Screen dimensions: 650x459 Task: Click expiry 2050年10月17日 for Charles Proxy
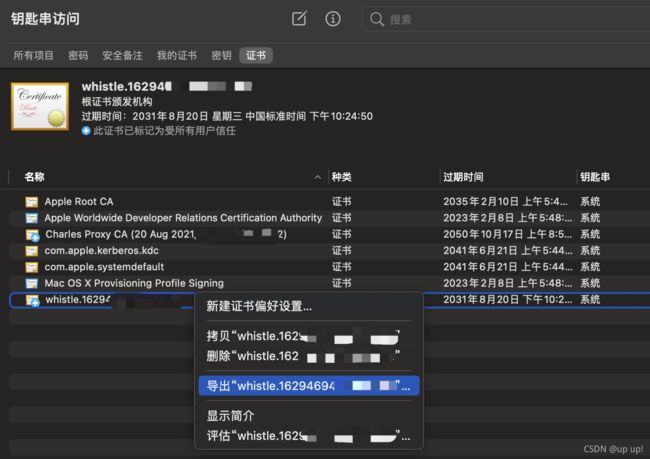point(507,234)
